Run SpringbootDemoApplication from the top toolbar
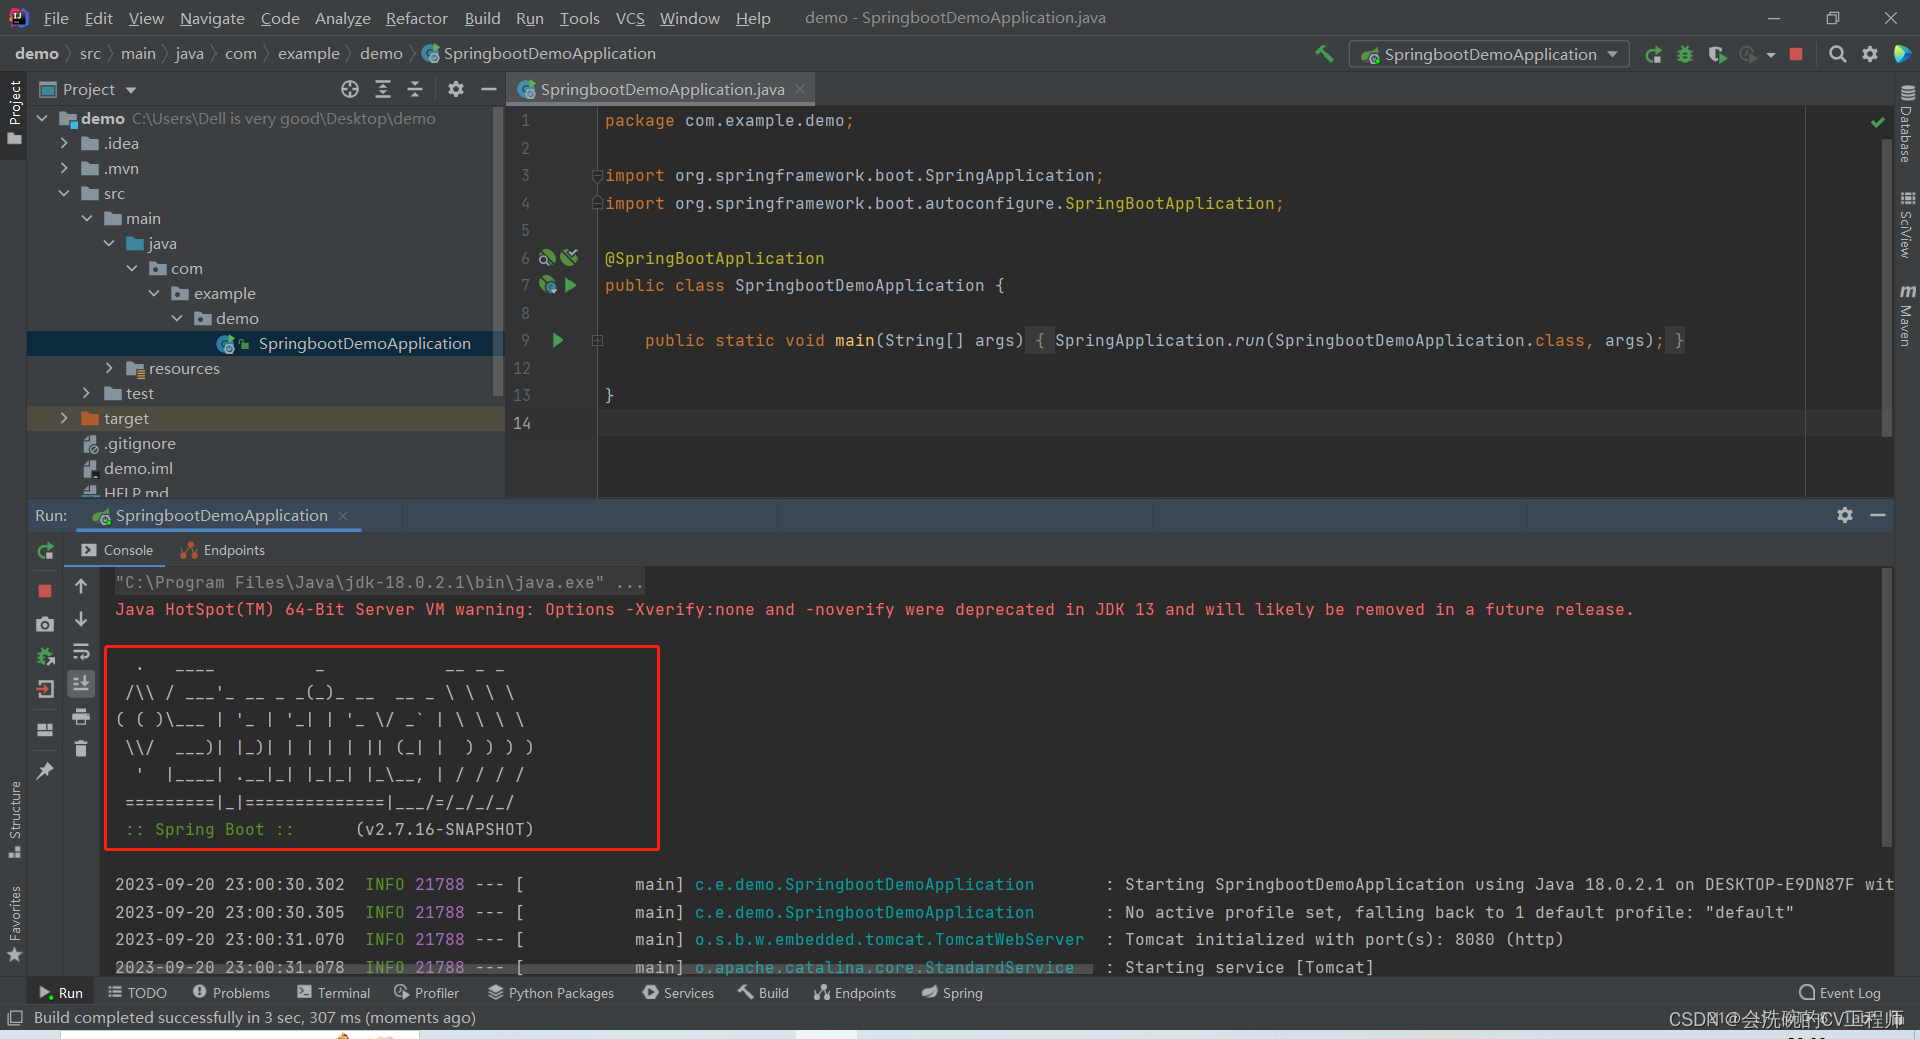 pyautogui.click(x=1654, y=55)
